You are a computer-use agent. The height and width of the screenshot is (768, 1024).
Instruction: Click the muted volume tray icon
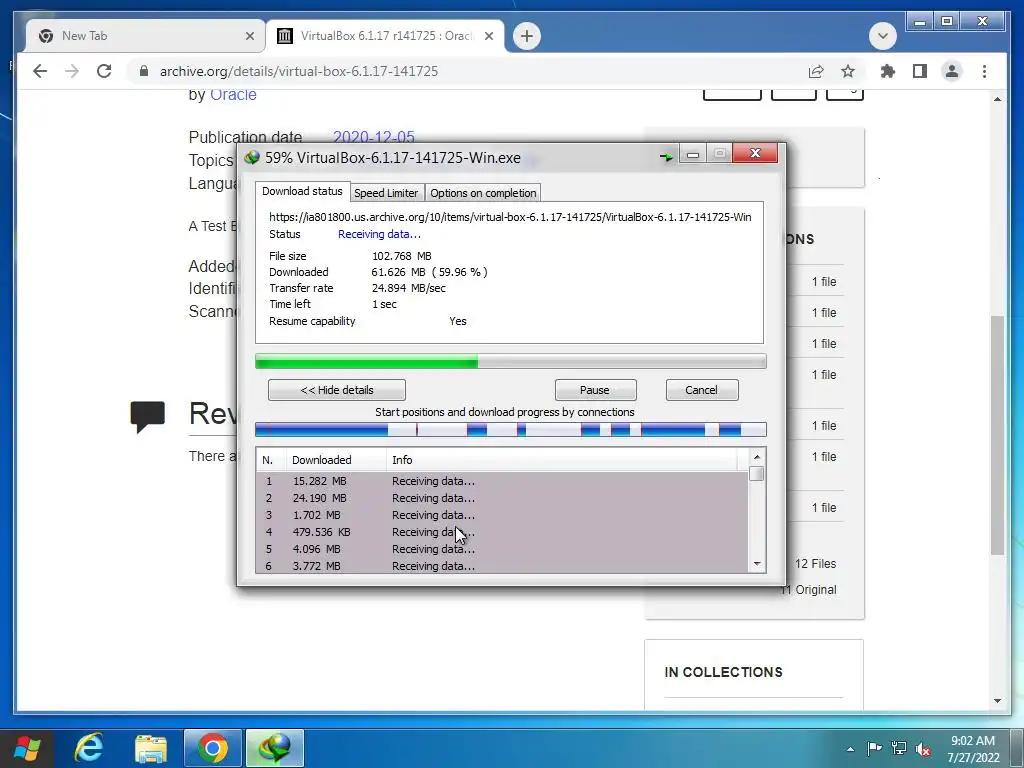coord(923,749)
